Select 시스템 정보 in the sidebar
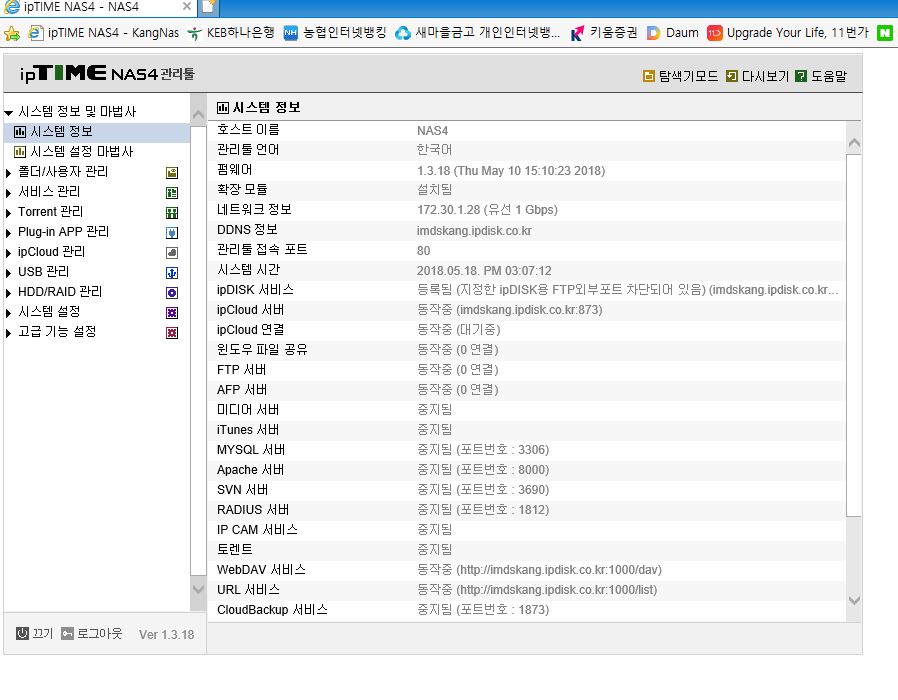The width and height of the screenshot is (898, 700). click(x=61, y=132)
